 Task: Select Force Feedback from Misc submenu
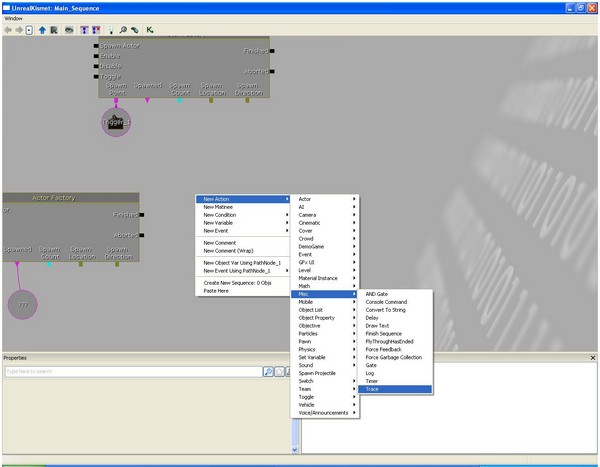pos(395,349)
